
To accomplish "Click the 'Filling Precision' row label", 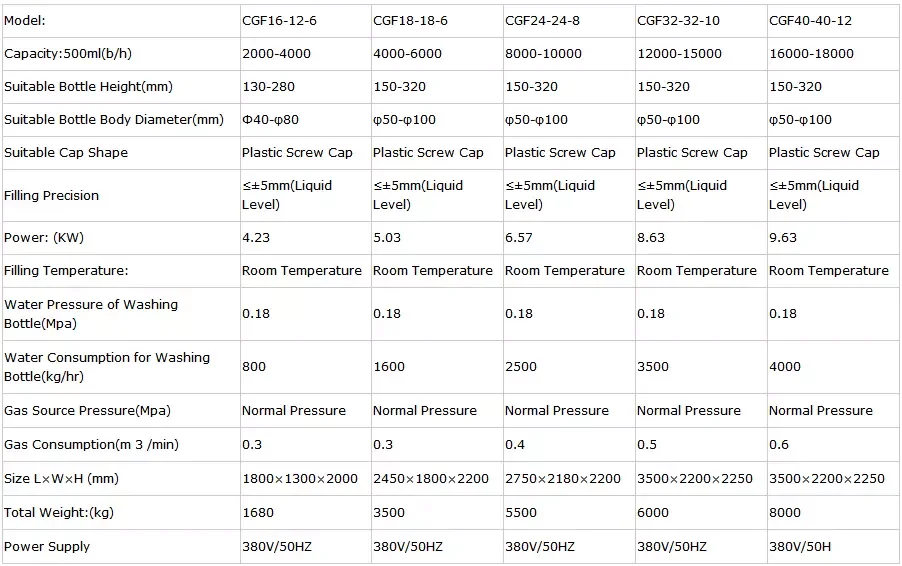I will (x=52, y=195).
